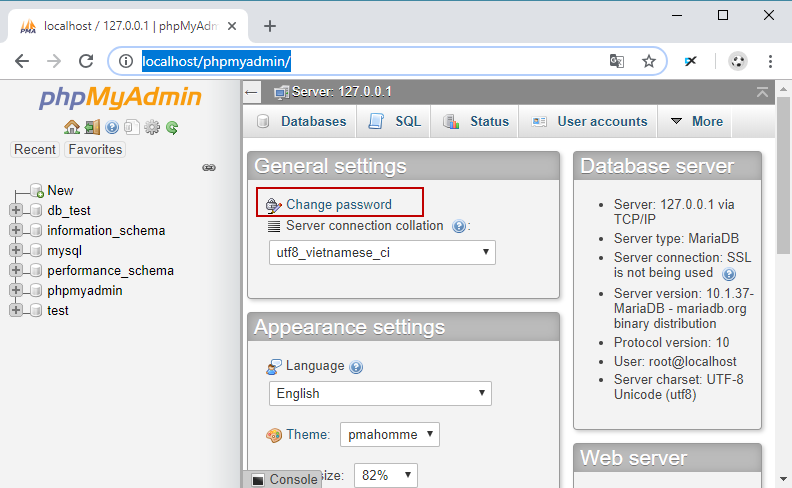Open help for Server connection collation
The width and height of the screenshot is (792, 488).
point(459,226)
